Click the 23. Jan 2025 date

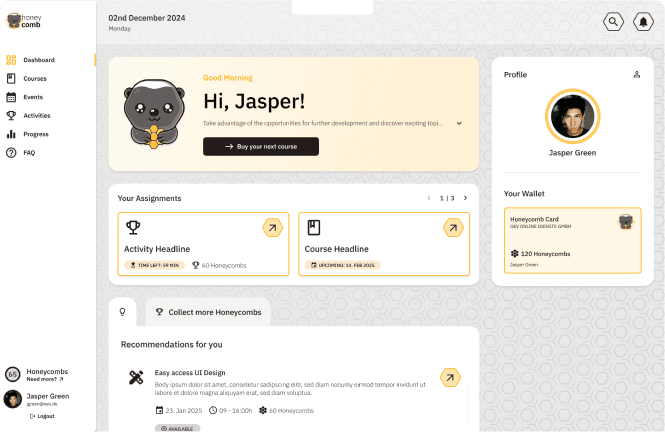click(x=179, y=410)
